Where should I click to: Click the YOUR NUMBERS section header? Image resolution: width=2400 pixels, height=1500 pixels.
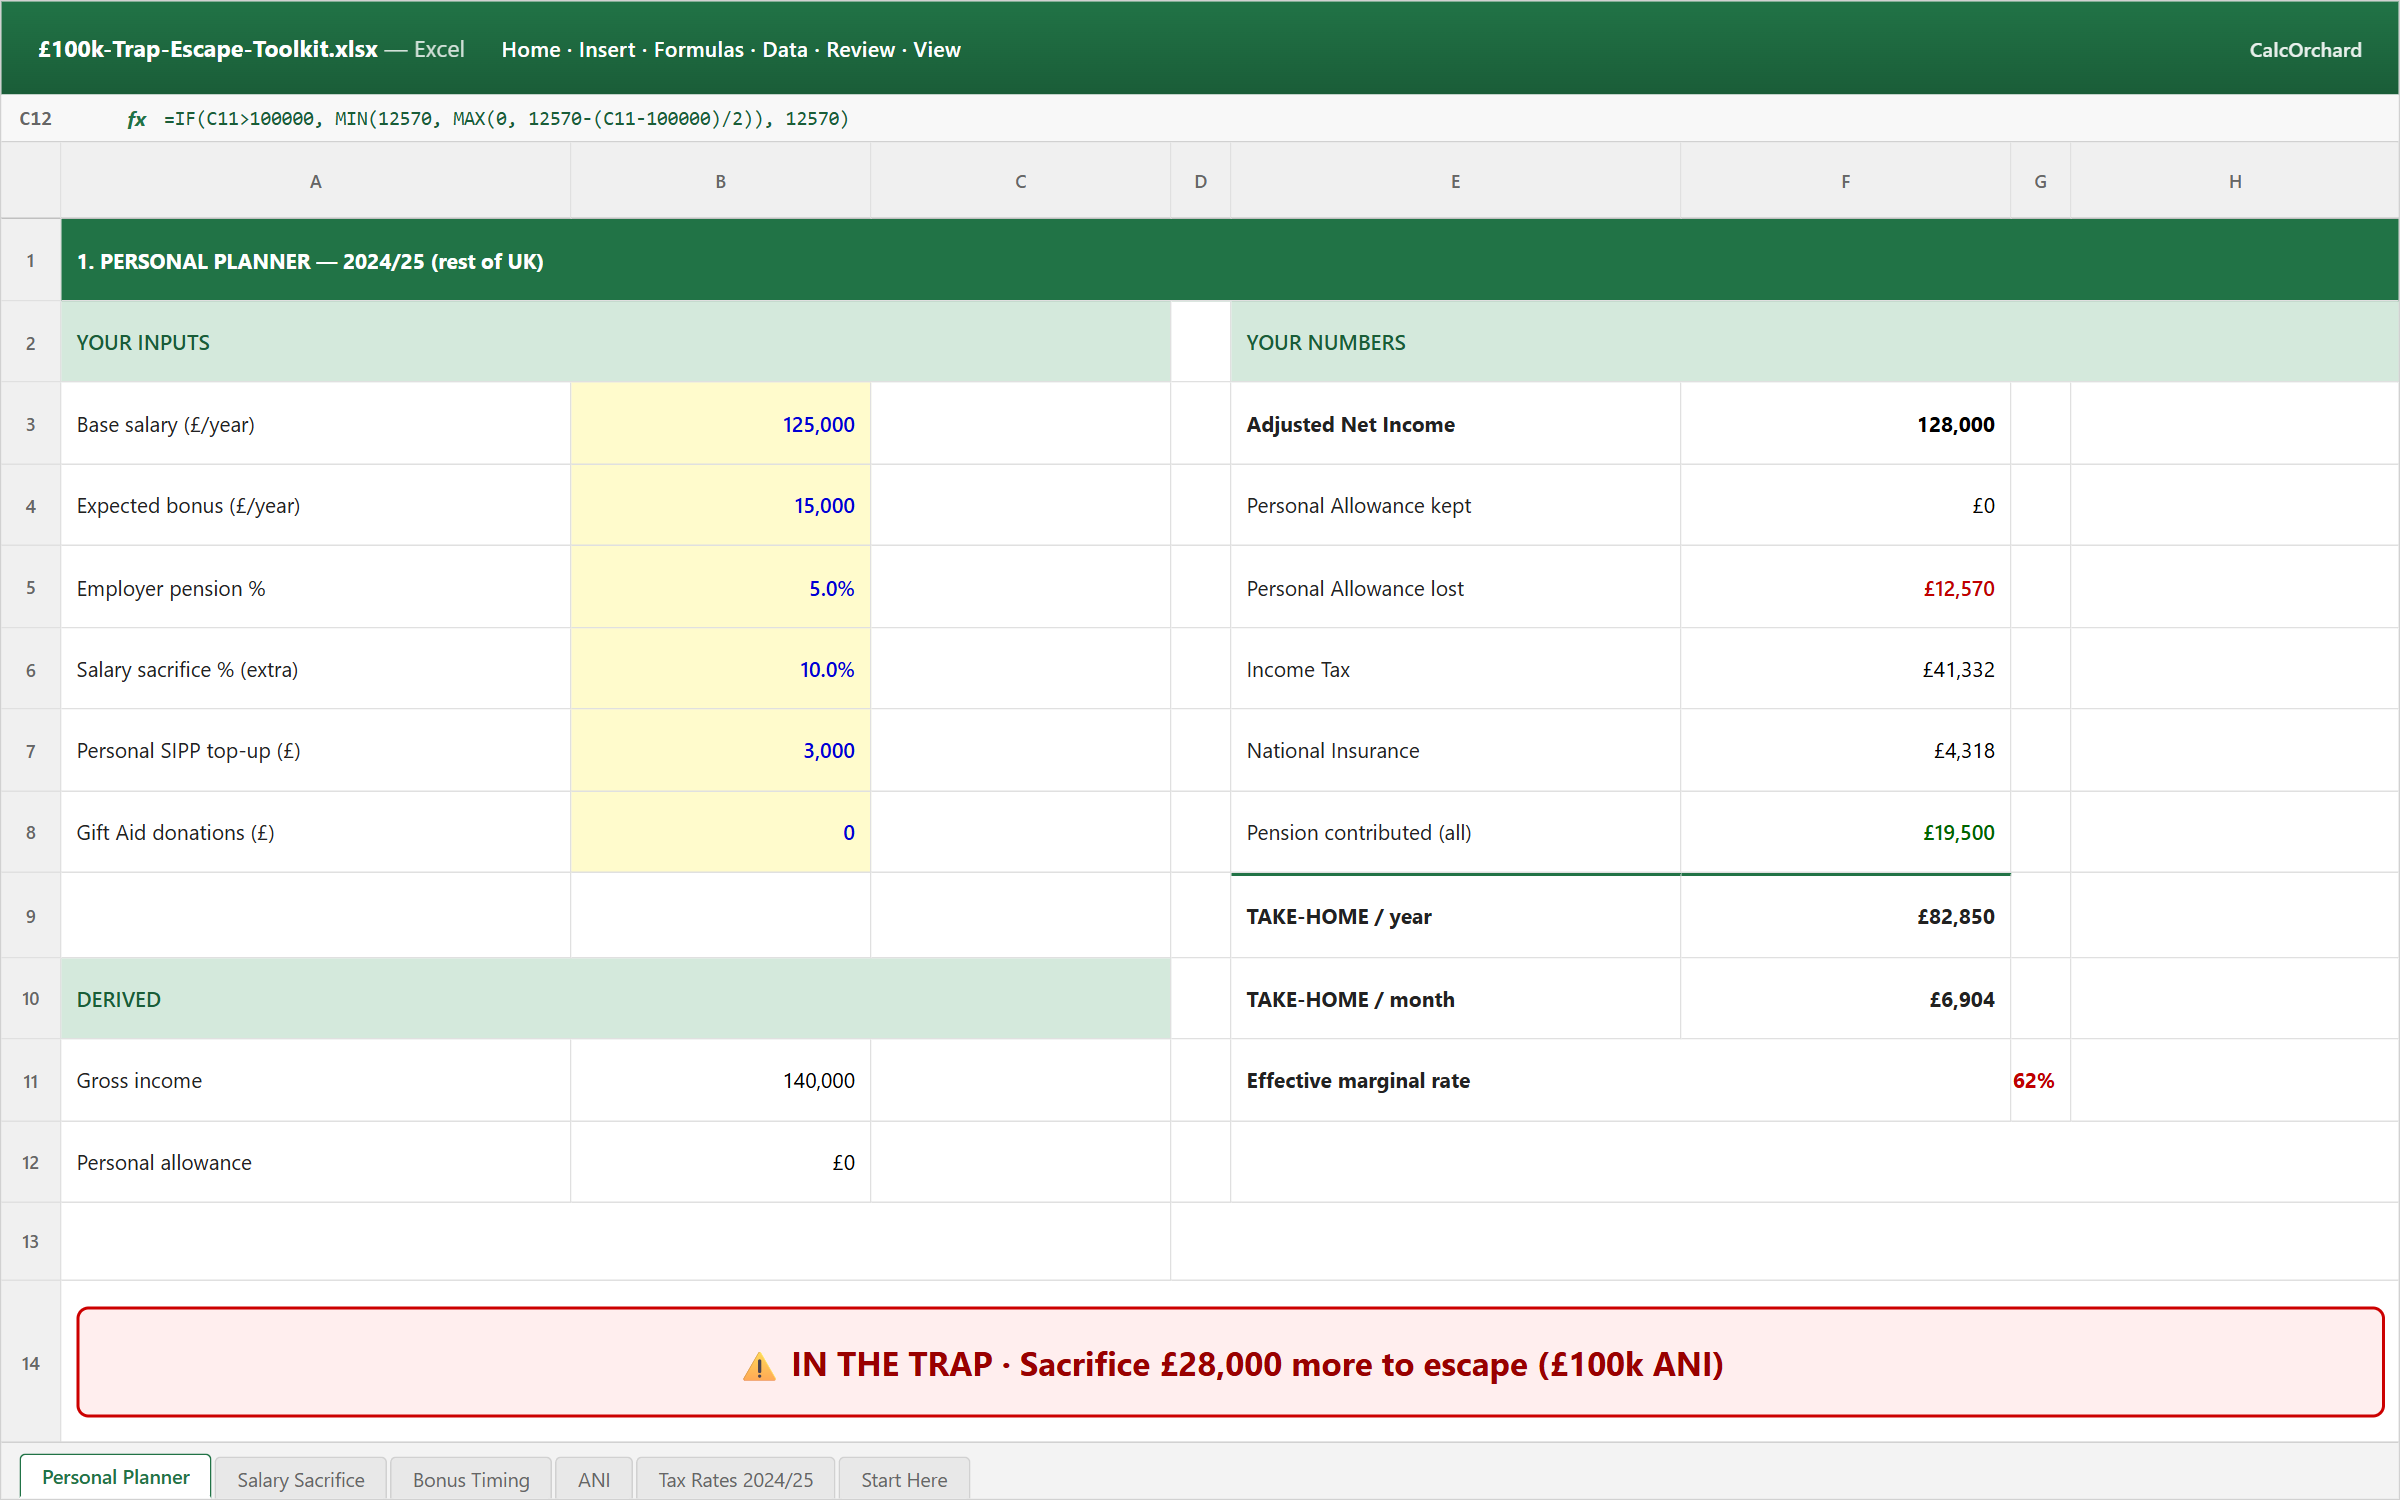(1814, 342)
